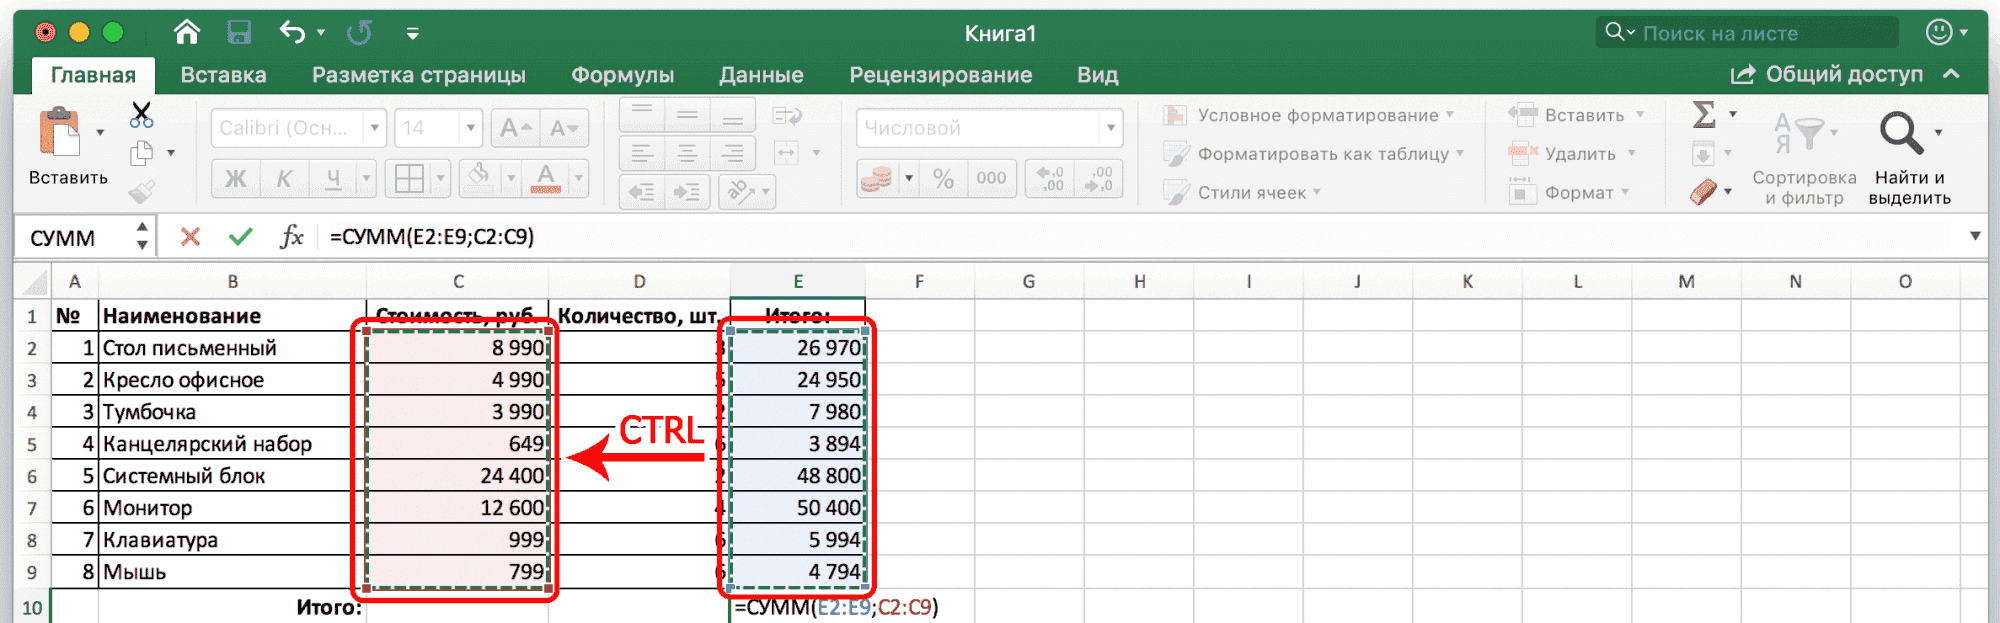2000x623 pixels.
Task: Toggle Bold (Ж) formatting
Action: point(236,179)
